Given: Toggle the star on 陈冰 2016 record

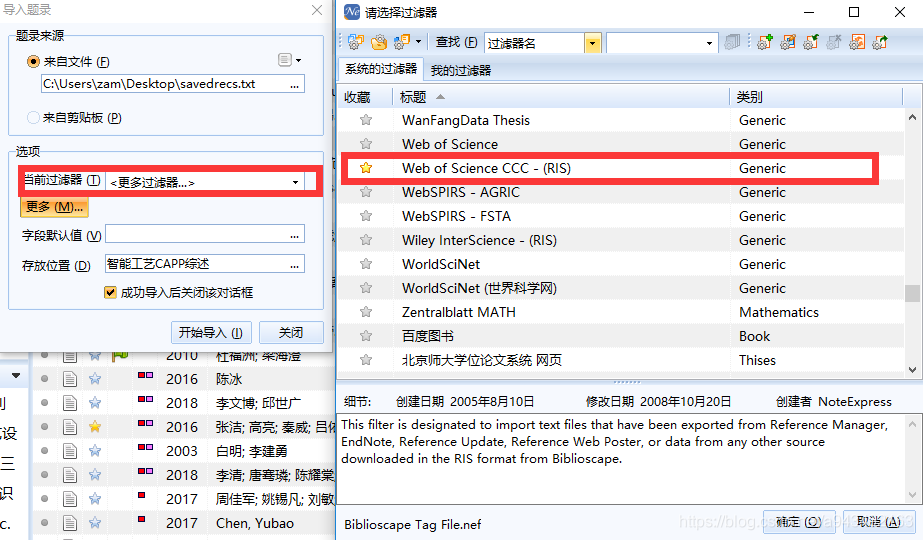Looking at the screenshot, I should 95,379.
